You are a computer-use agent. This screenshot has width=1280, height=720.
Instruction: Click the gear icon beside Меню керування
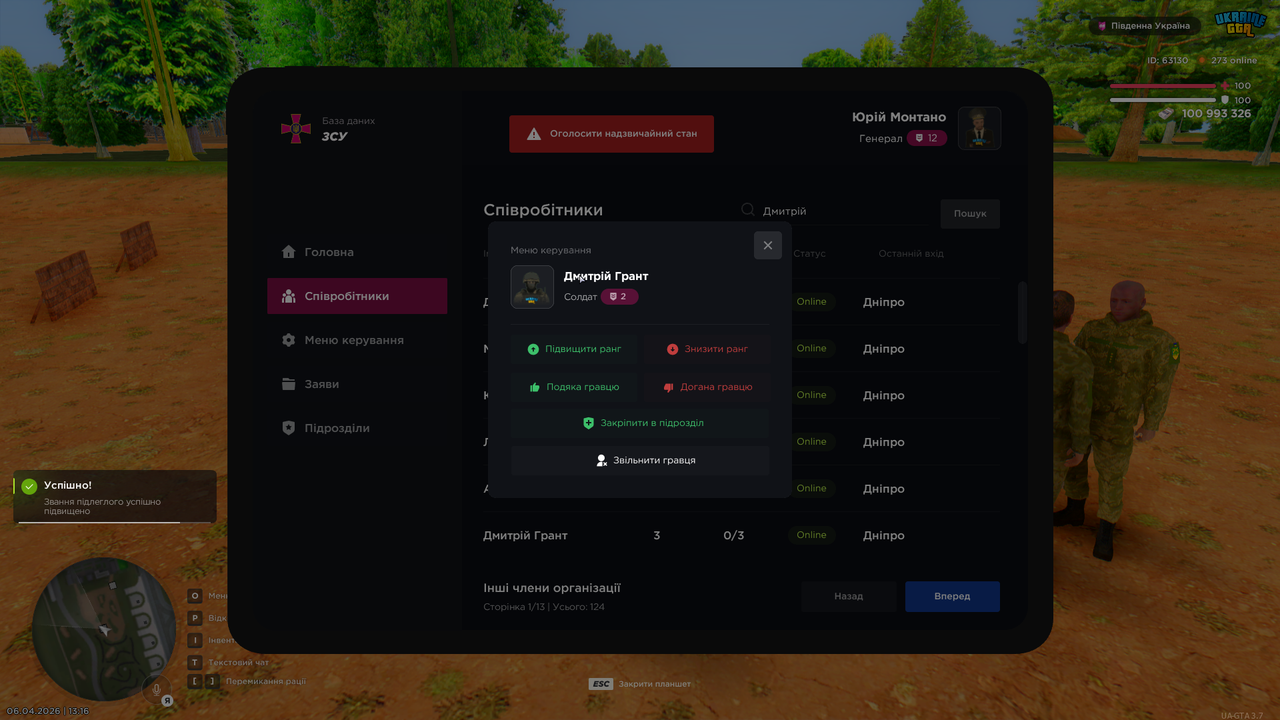point(289,340)
